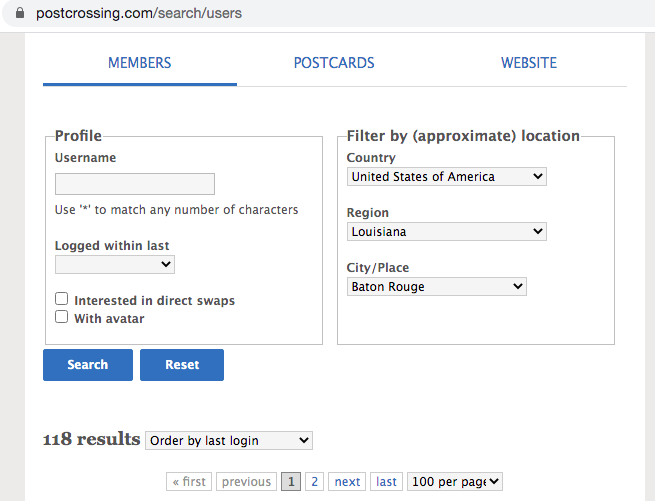This screenshot has height=501, width=655.
Task: Switch to the POSTCARDS tab
Action: tap(334, 63)
